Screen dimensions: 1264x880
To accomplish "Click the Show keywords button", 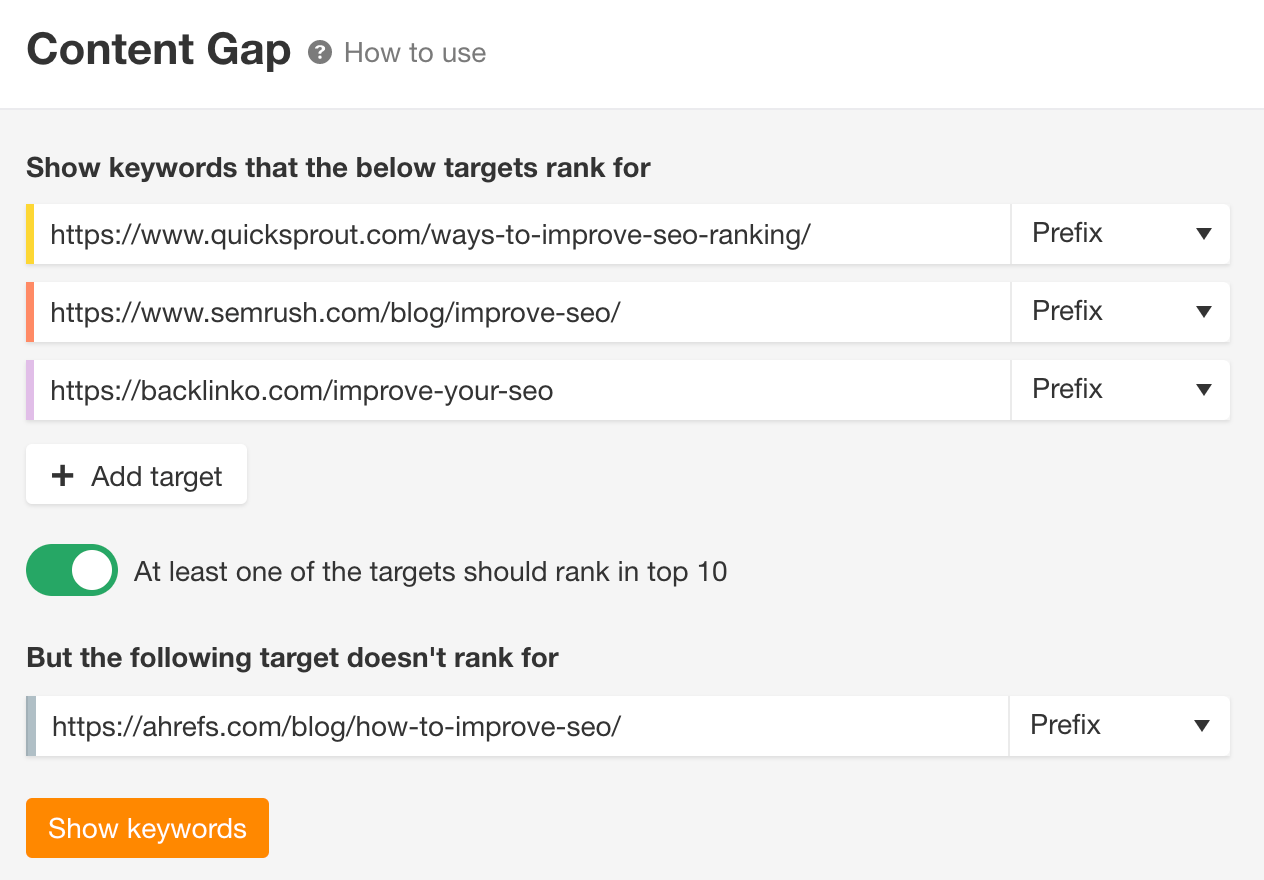I will (x=147, y=828).
